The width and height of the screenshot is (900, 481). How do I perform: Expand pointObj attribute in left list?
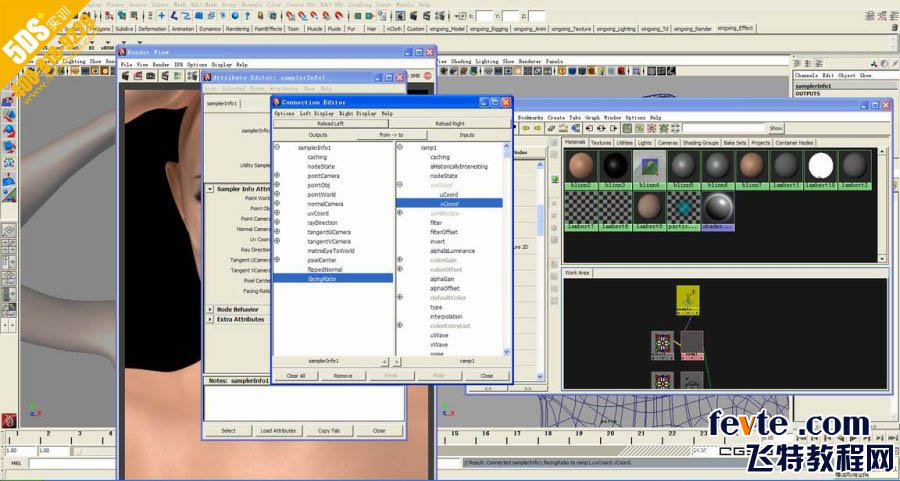click(277, 185)
